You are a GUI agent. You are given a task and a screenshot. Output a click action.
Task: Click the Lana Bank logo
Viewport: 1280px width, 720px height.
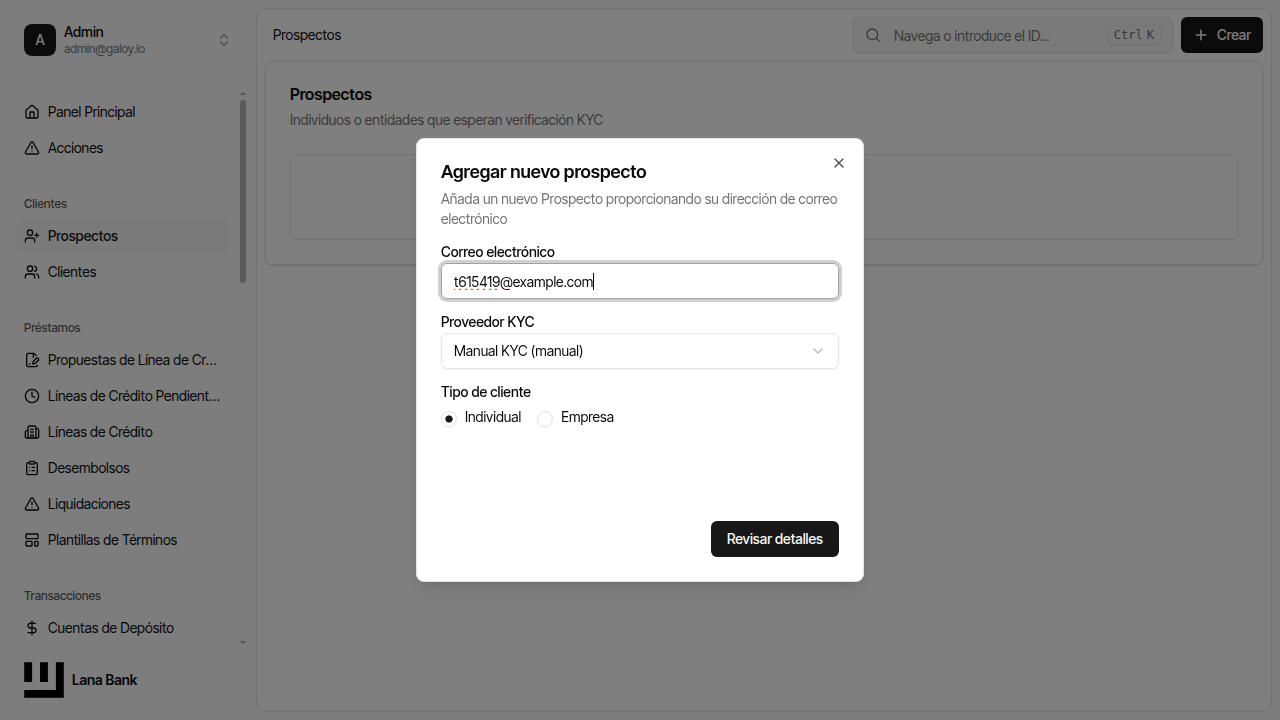pos(44,680)
